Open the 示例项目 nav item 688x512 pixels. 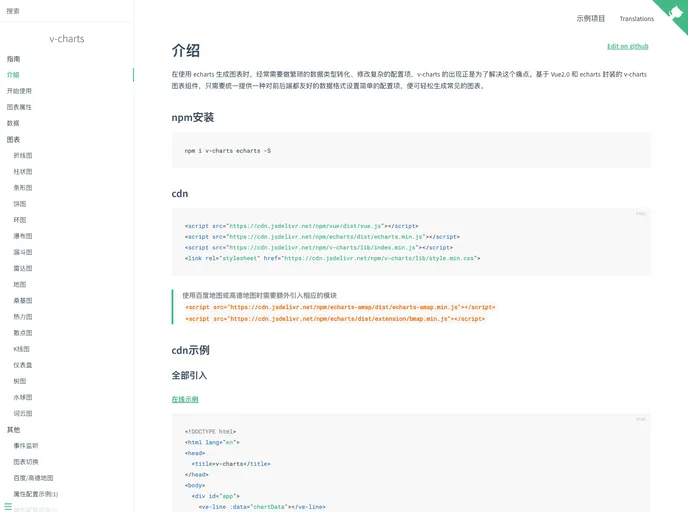tap(591, 19)
